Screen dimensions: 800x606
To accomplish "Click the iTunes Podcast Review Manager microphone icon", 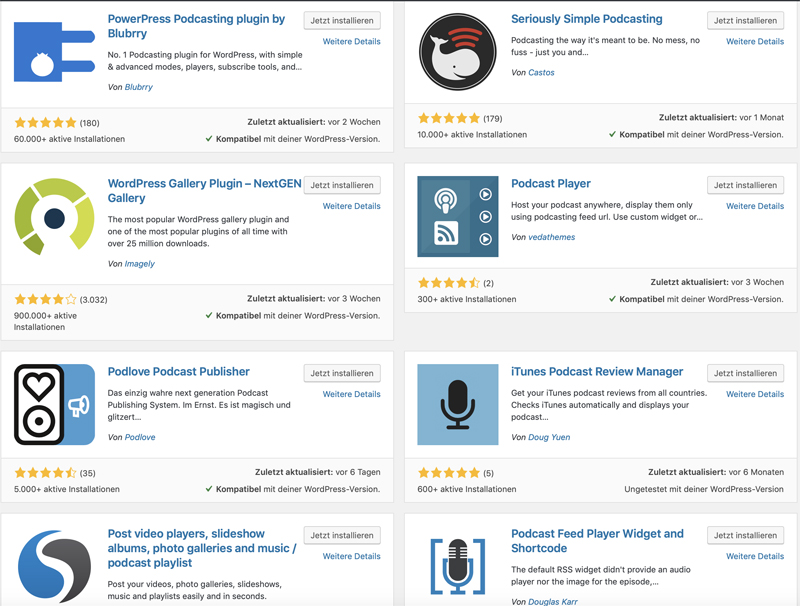I will [x=458, y=405].
